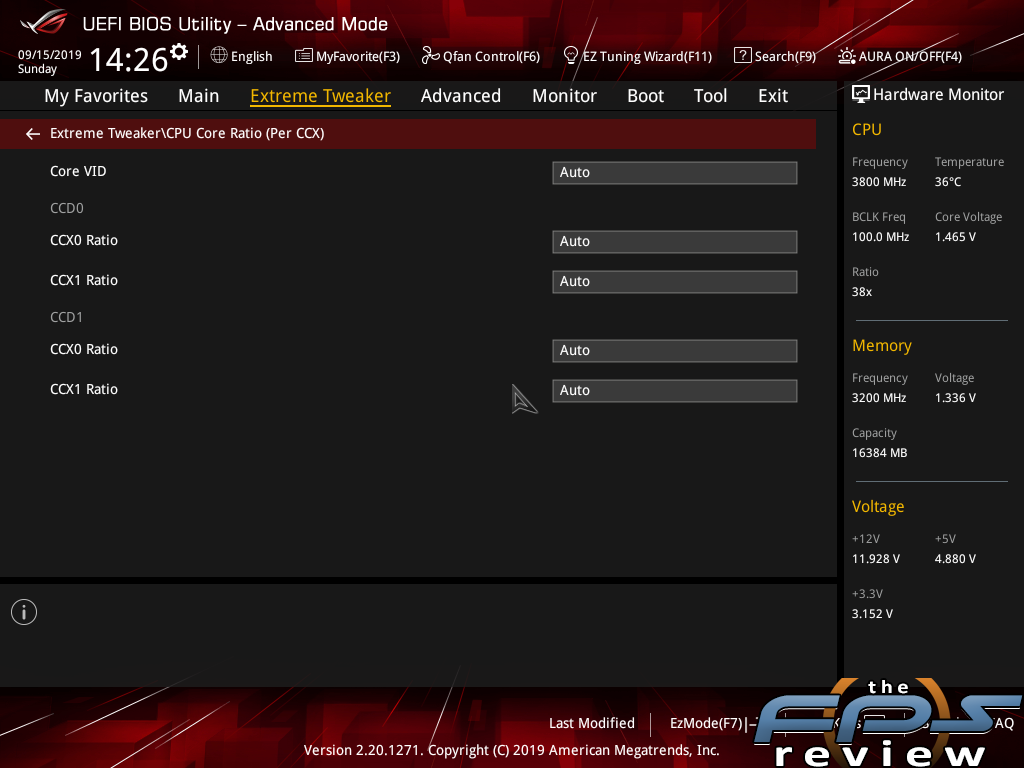Click the +3.3V value 3.152 V
1024x768 pixels.
tap(872, 614)
